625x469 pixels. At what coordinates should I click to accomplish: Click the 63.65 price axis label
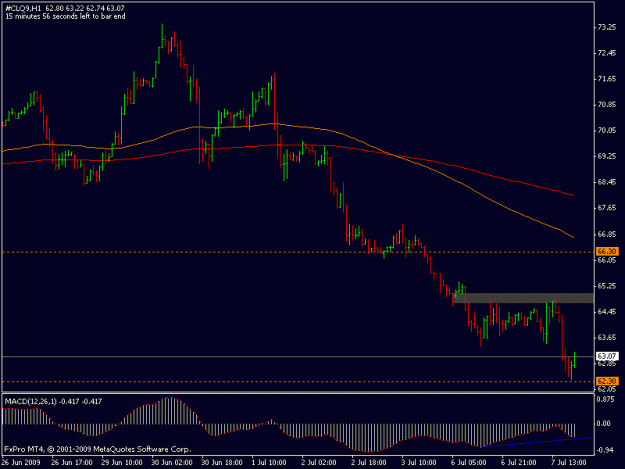(607, 338)
